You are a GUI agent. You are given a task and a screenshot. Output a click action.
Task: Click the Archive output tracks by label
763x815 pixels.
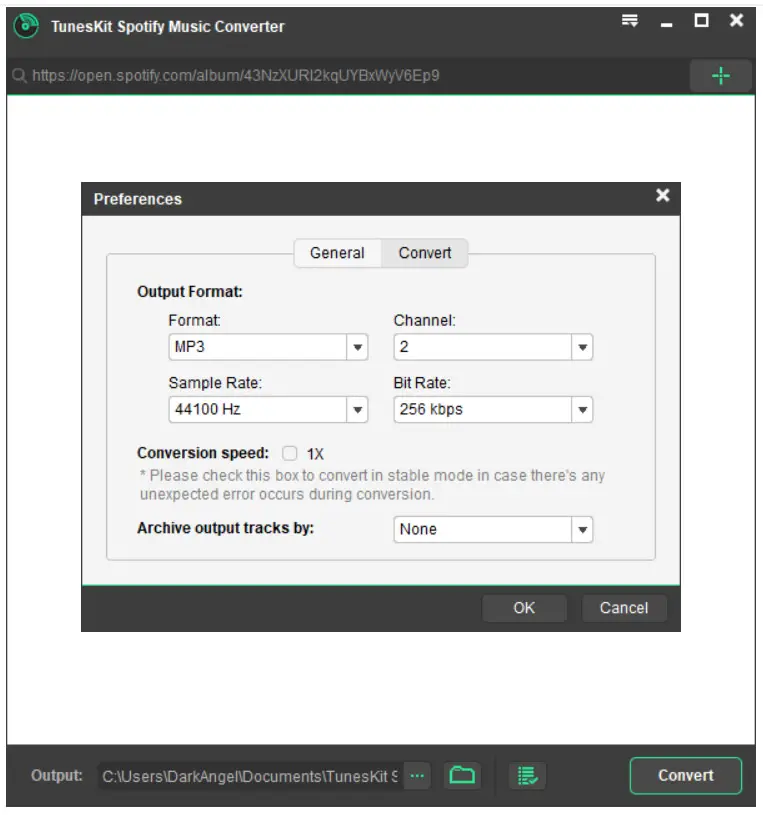click(225, 528)
